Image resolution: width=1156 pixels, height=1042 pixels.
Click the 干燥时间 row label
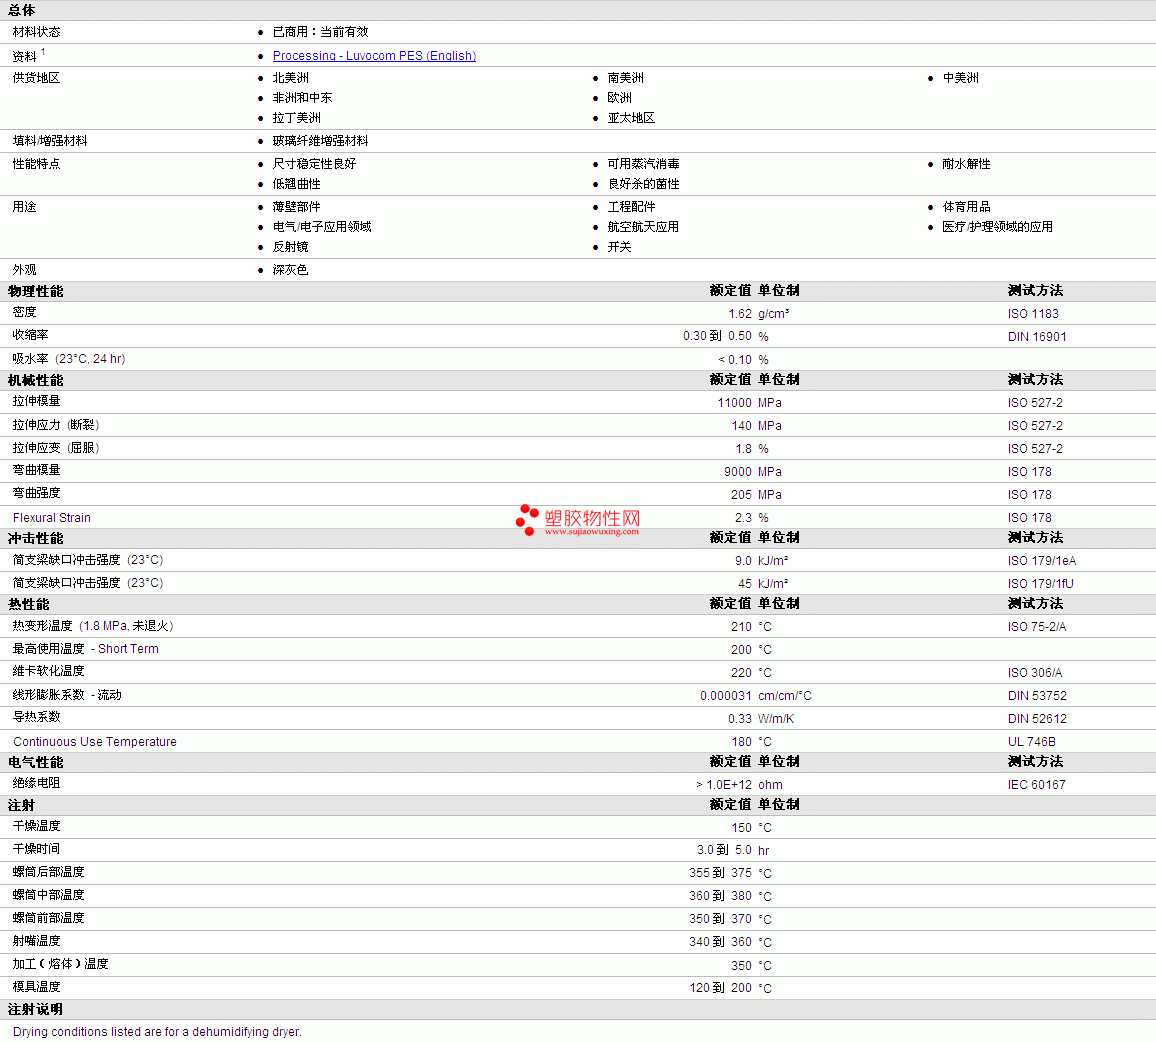coord(37,849)
